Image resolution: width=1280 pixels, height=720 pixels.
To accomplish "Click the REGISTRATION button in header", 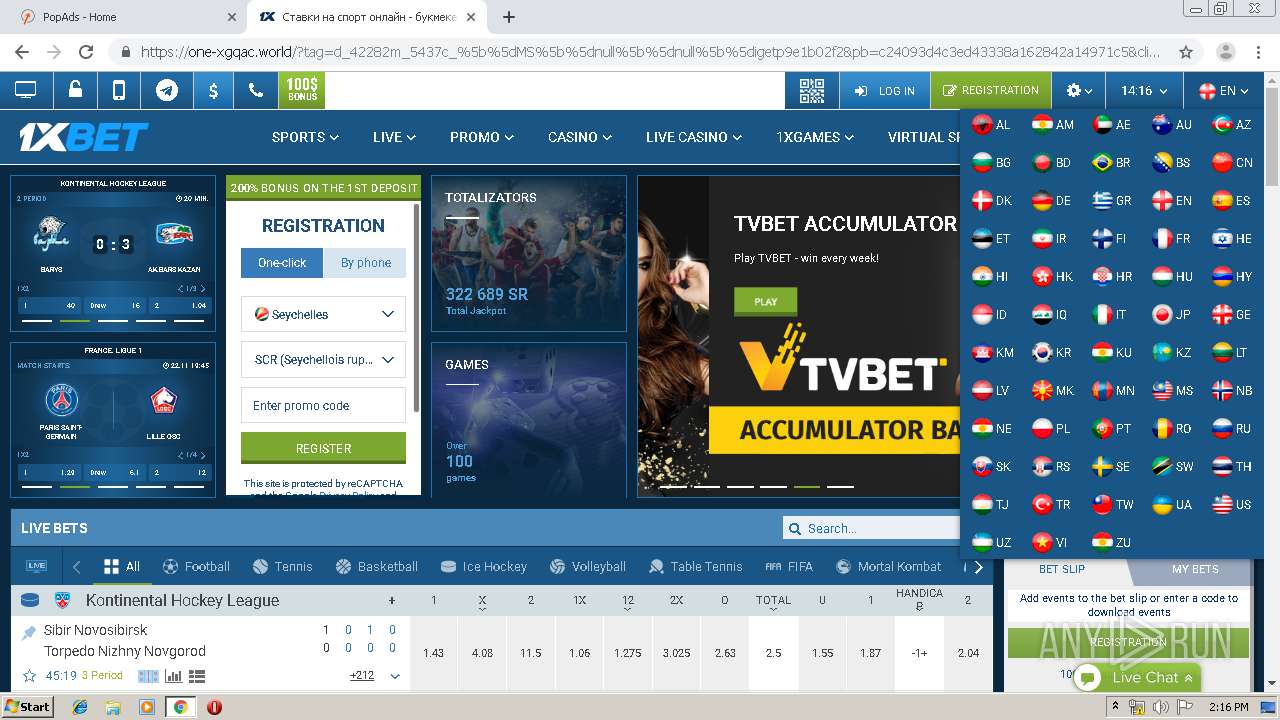I will coord(990,90).
